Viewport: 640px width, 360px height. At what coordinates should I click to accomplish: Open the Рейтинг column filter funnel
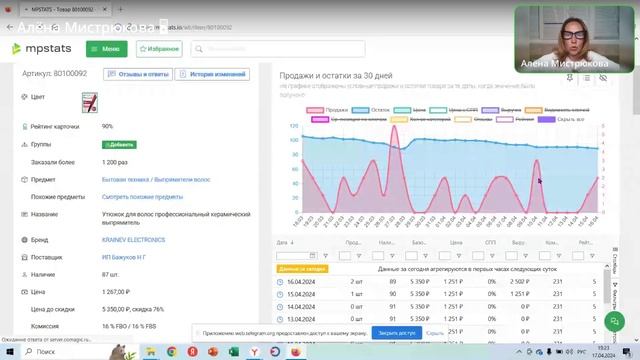(592, 256)
